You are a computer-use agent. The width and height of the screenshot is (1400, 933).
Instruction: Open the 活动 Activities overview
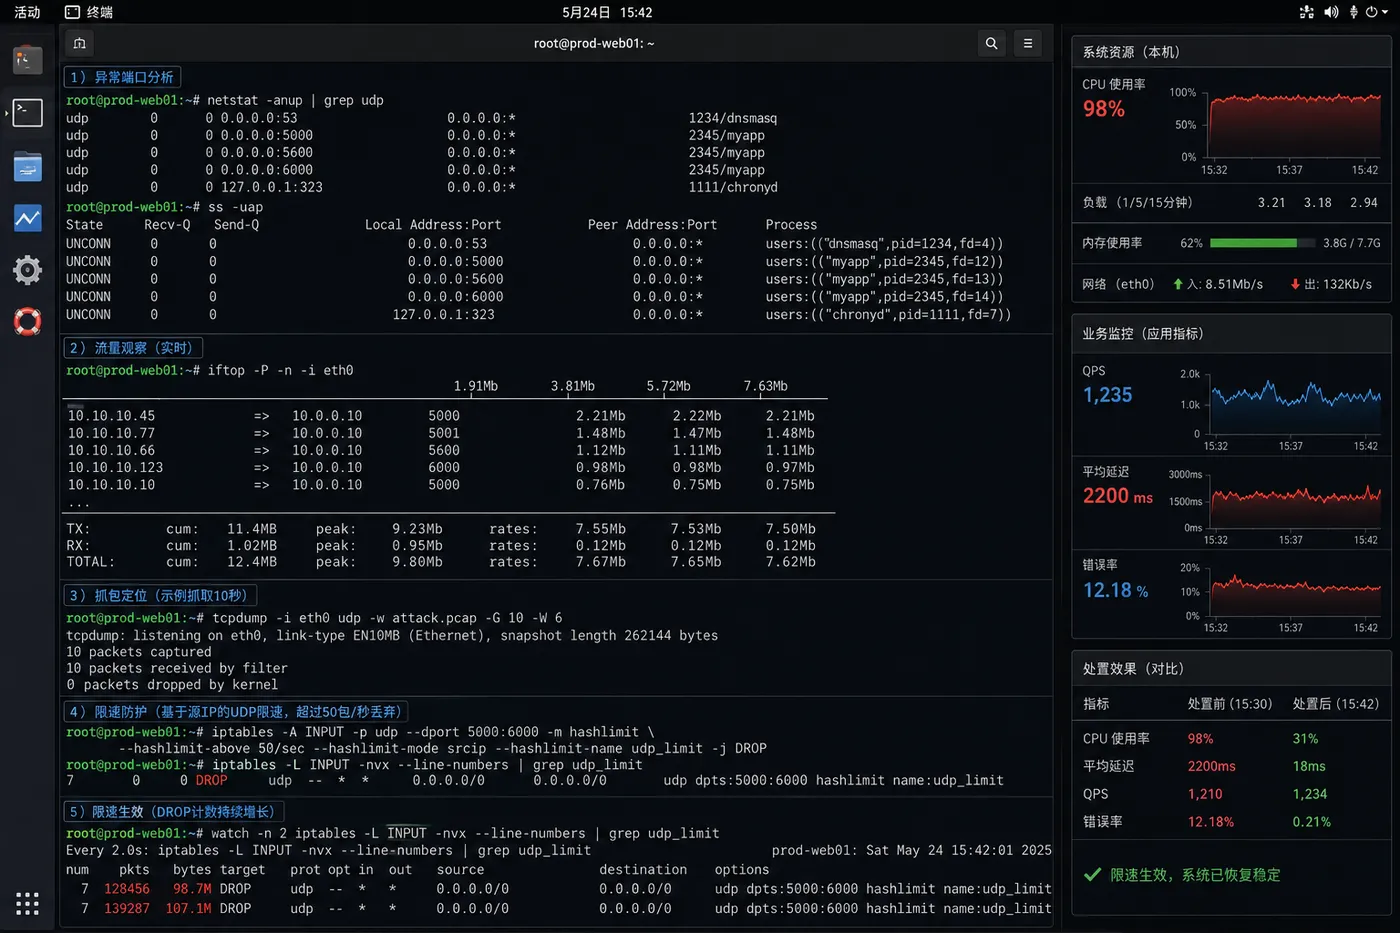pos(27,12)
